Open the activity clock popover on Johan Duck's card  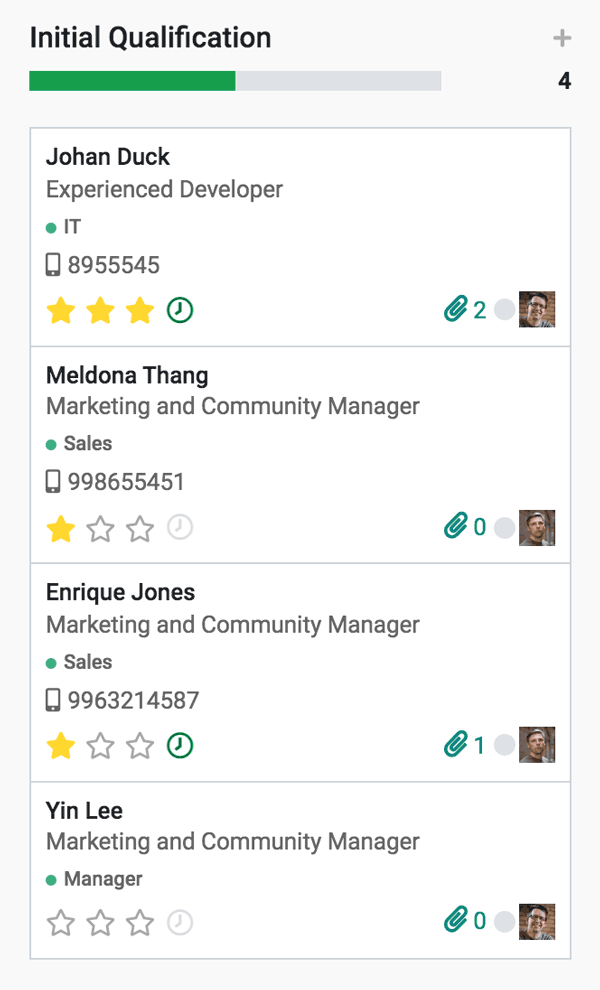pyautogui.click(x=180, y=310)
